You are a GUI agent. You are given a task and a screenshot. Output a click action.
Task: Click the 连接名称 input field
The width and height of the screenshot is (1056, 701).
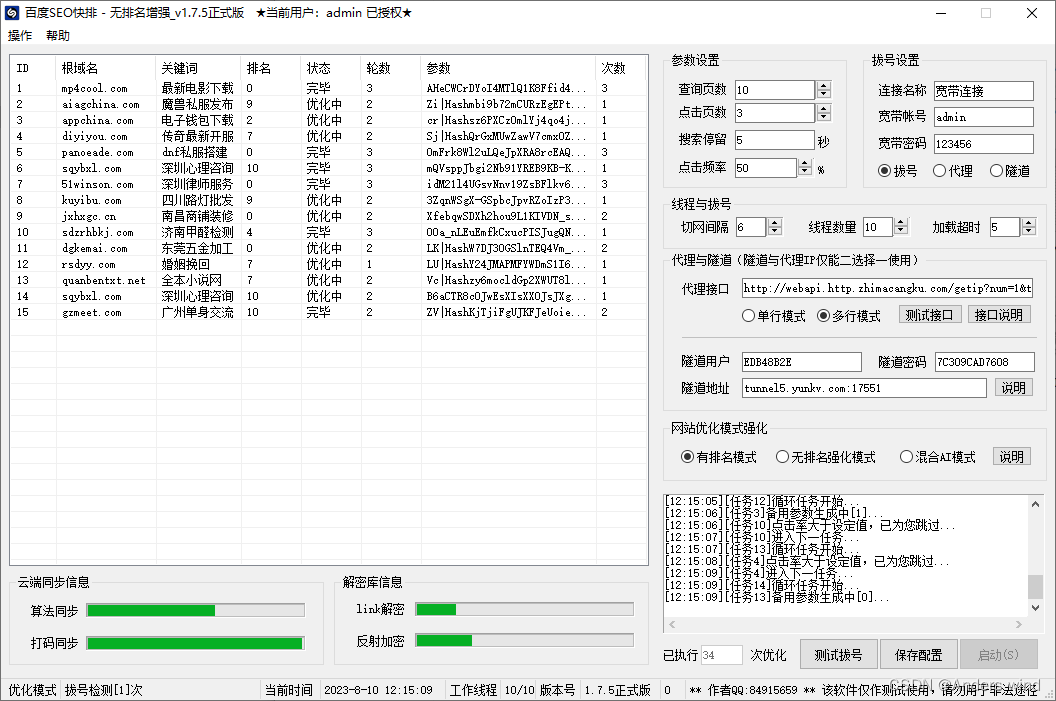coord(983,91)
